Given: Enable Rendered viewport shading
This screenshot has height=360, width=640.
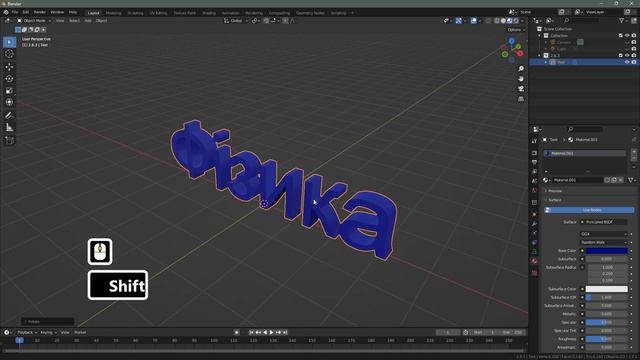Looking at the screenshot, I should pos(516,21).
